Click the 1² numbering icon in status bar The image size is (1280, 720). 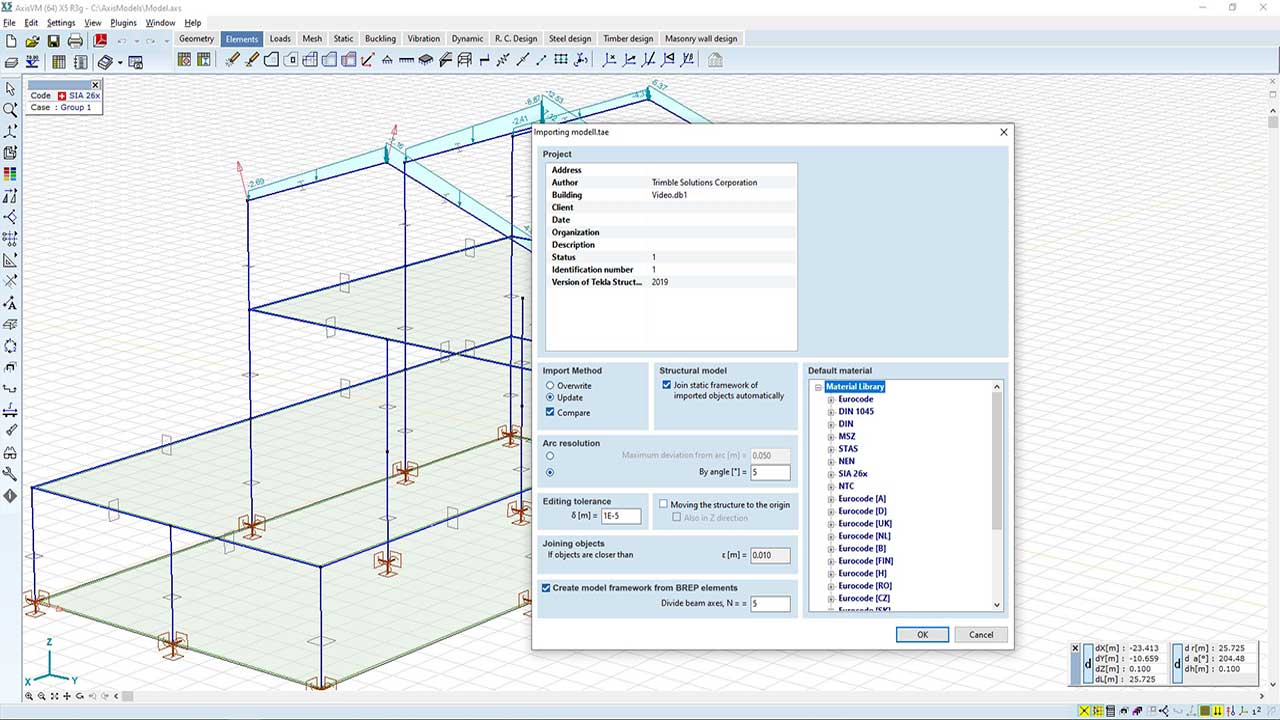[1258, 711]
